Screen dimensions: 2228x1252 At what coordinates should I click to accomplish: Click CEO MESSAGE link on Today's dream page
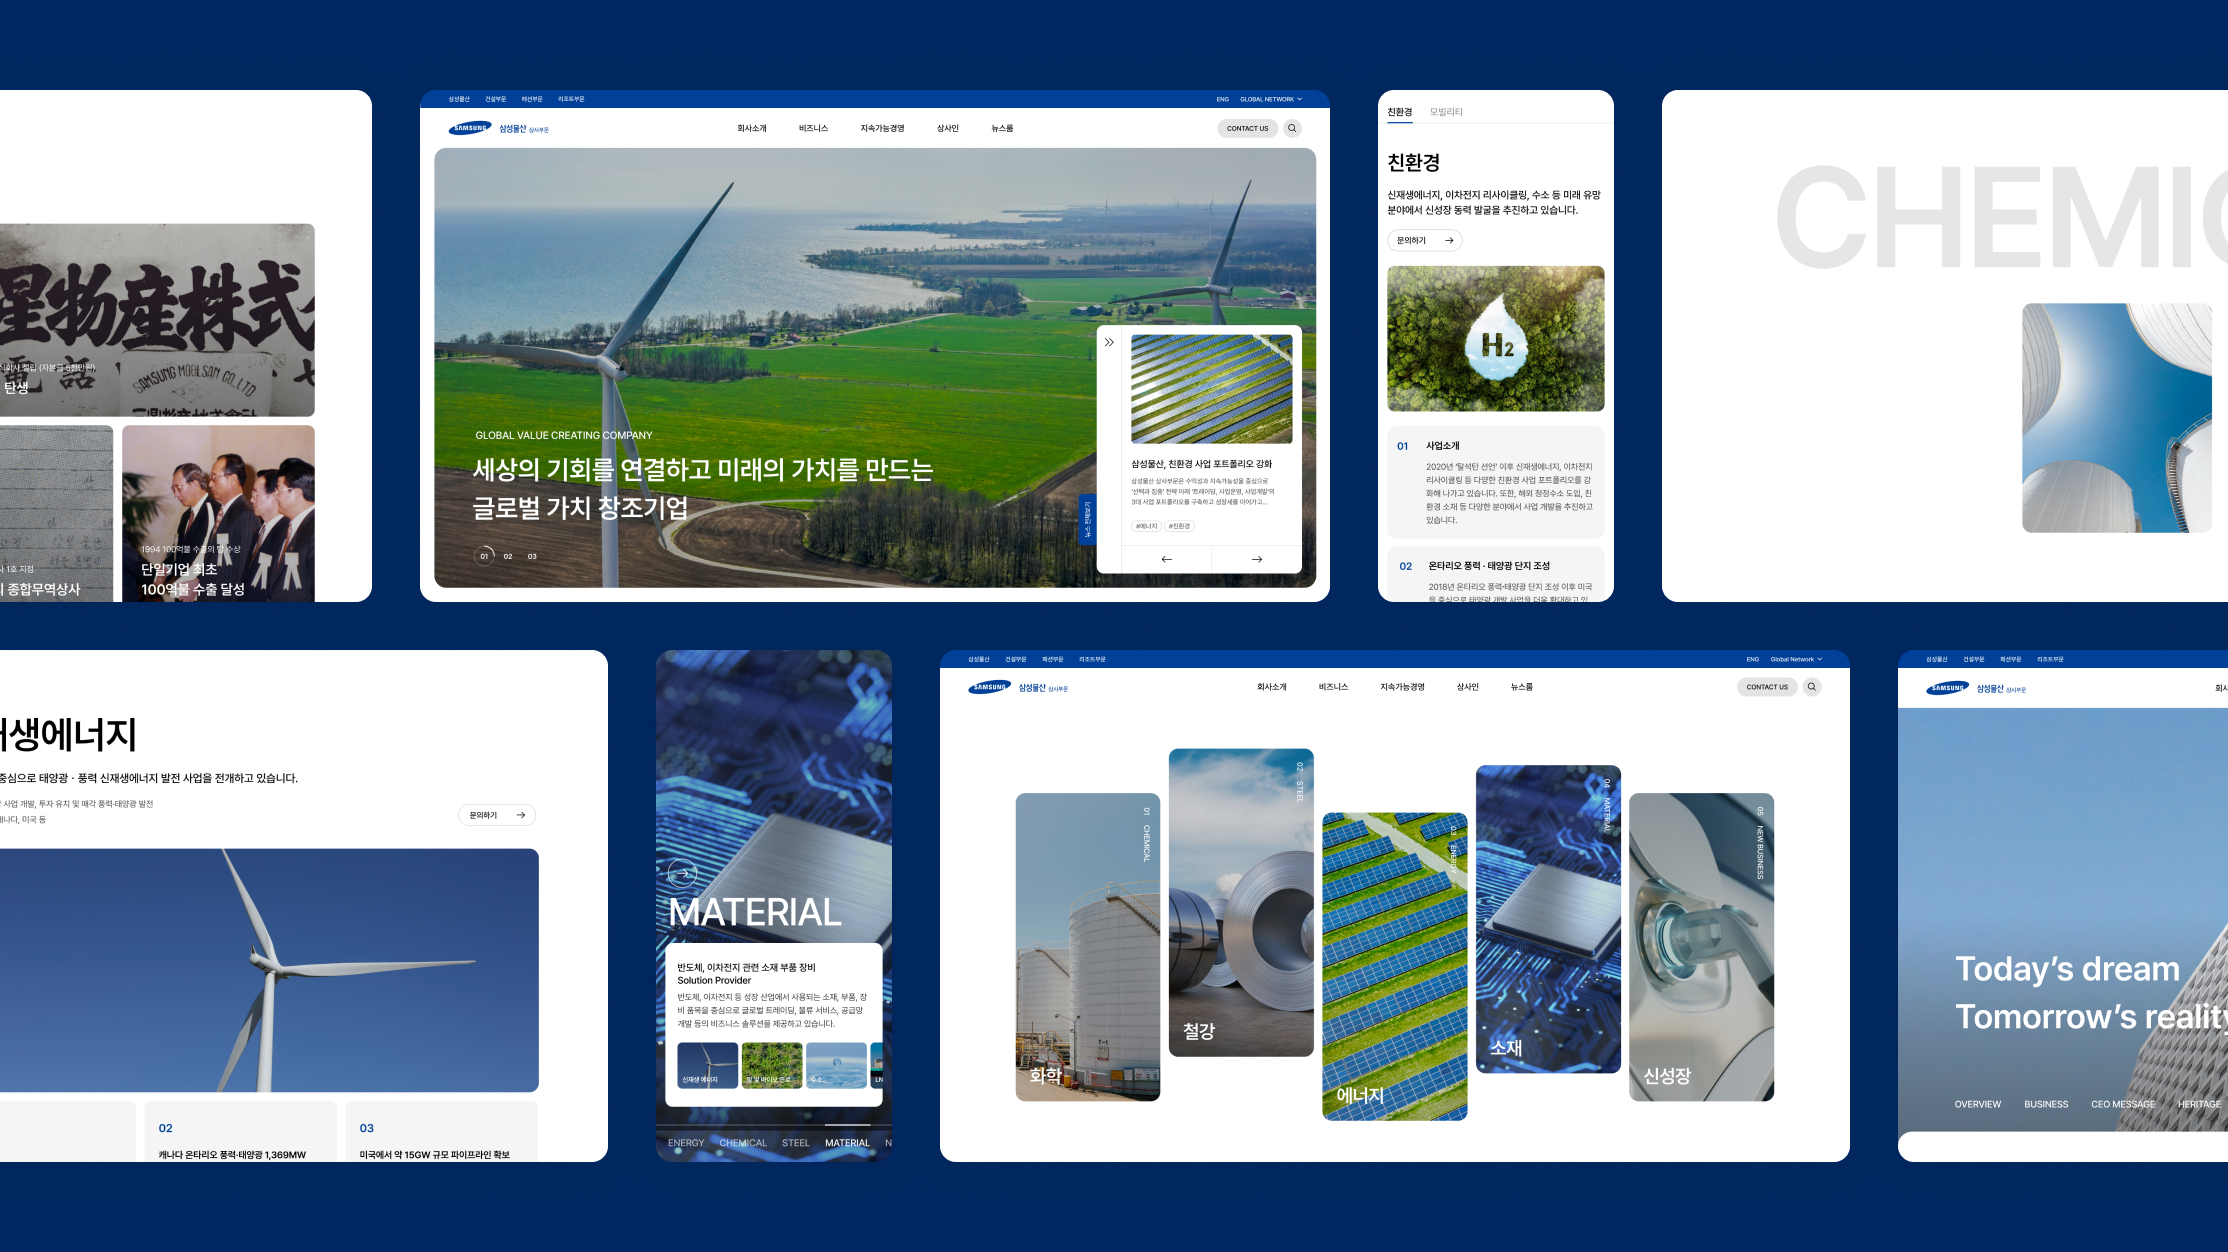coord(2123,1104)
